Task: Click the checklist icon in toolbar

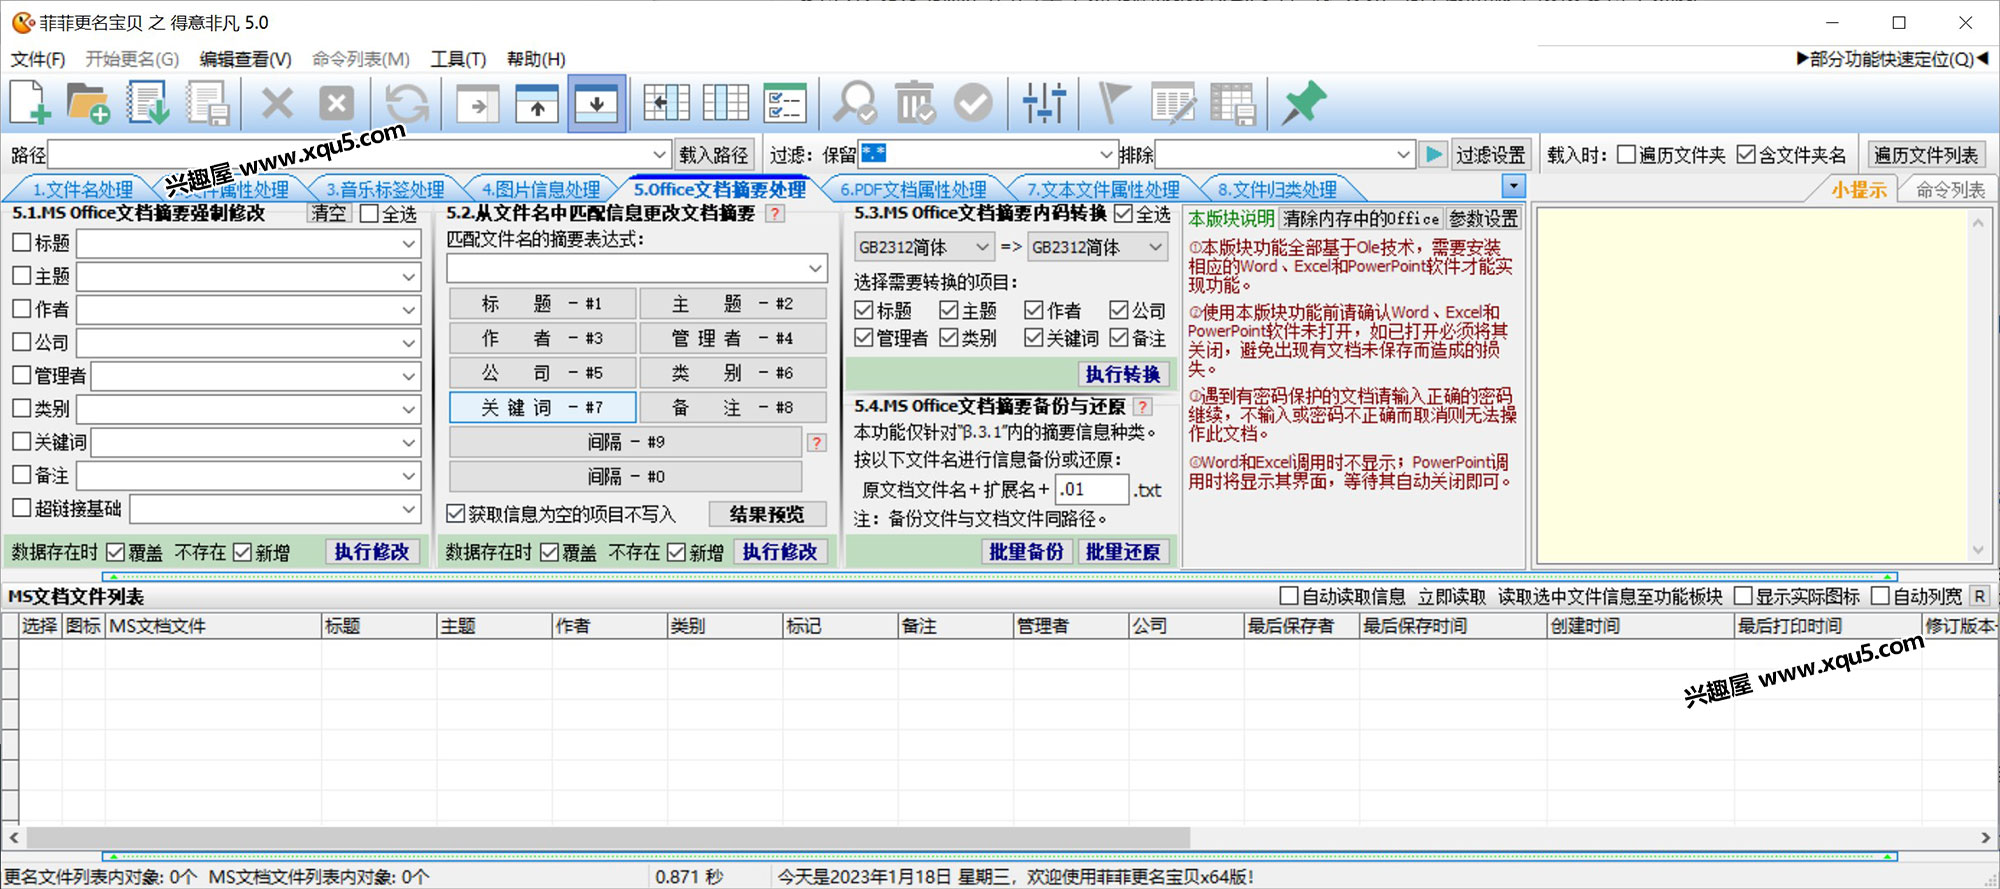Action: click(x=785, y=103)
